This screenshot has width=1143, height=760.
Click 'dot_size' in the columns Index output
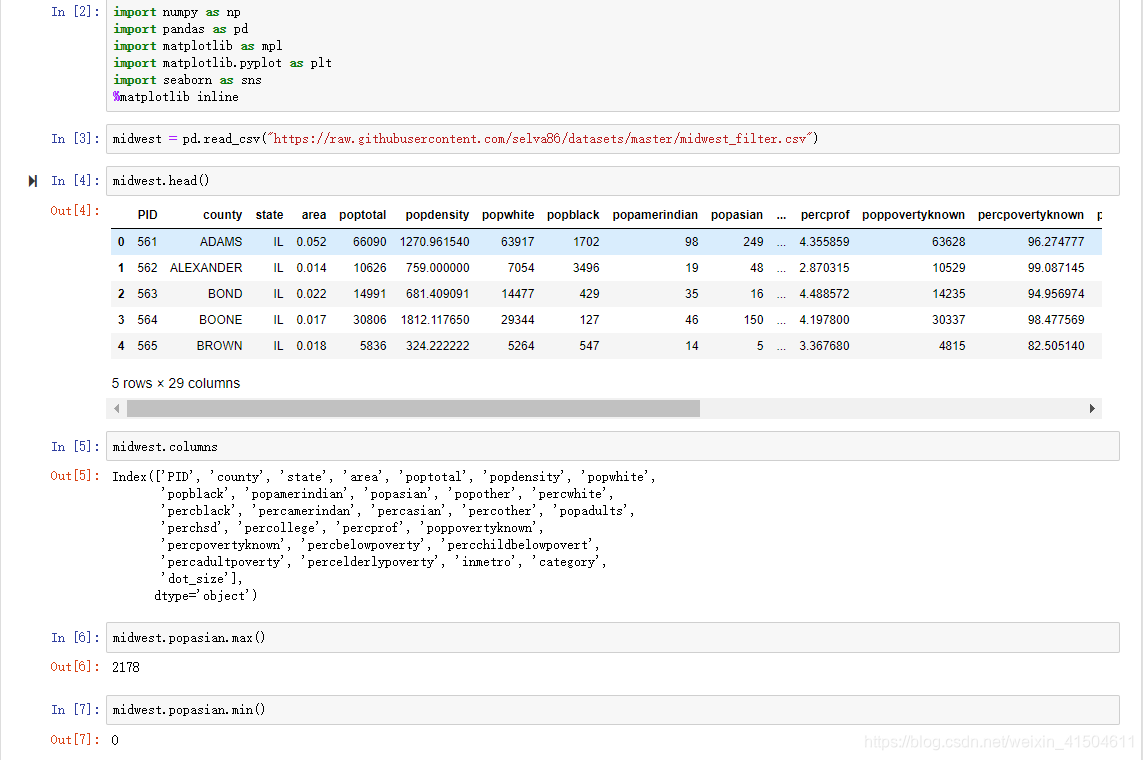coord(196,579)
